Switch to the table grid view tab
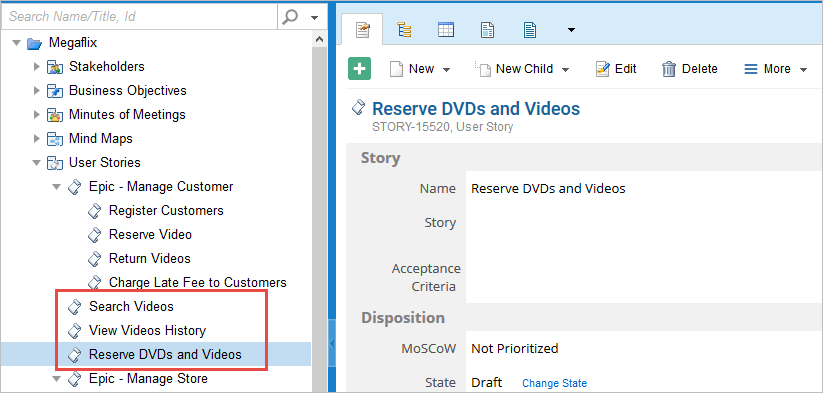The height and width of the screenshot is (393, 823). pyautogui.click(x=446, y=30)
